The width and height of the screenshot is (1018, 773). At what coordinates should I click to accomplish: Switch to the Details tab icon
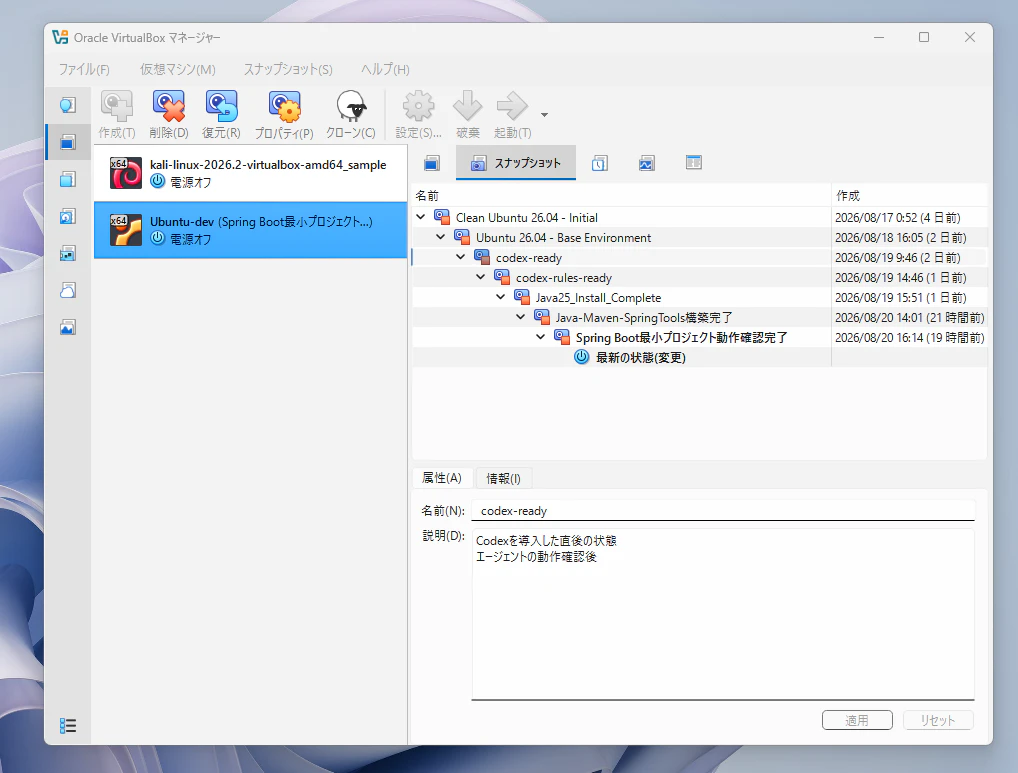click(x=432, y=163)
